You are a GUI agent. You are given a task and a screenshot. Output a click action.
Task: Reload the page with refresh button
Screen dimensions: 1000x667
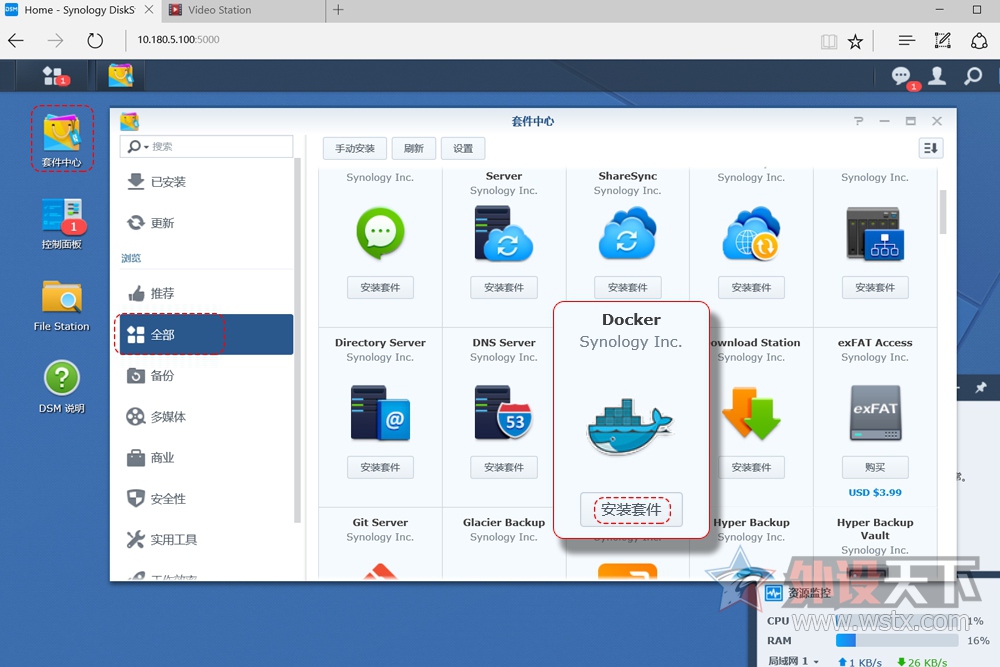[95, 40]
